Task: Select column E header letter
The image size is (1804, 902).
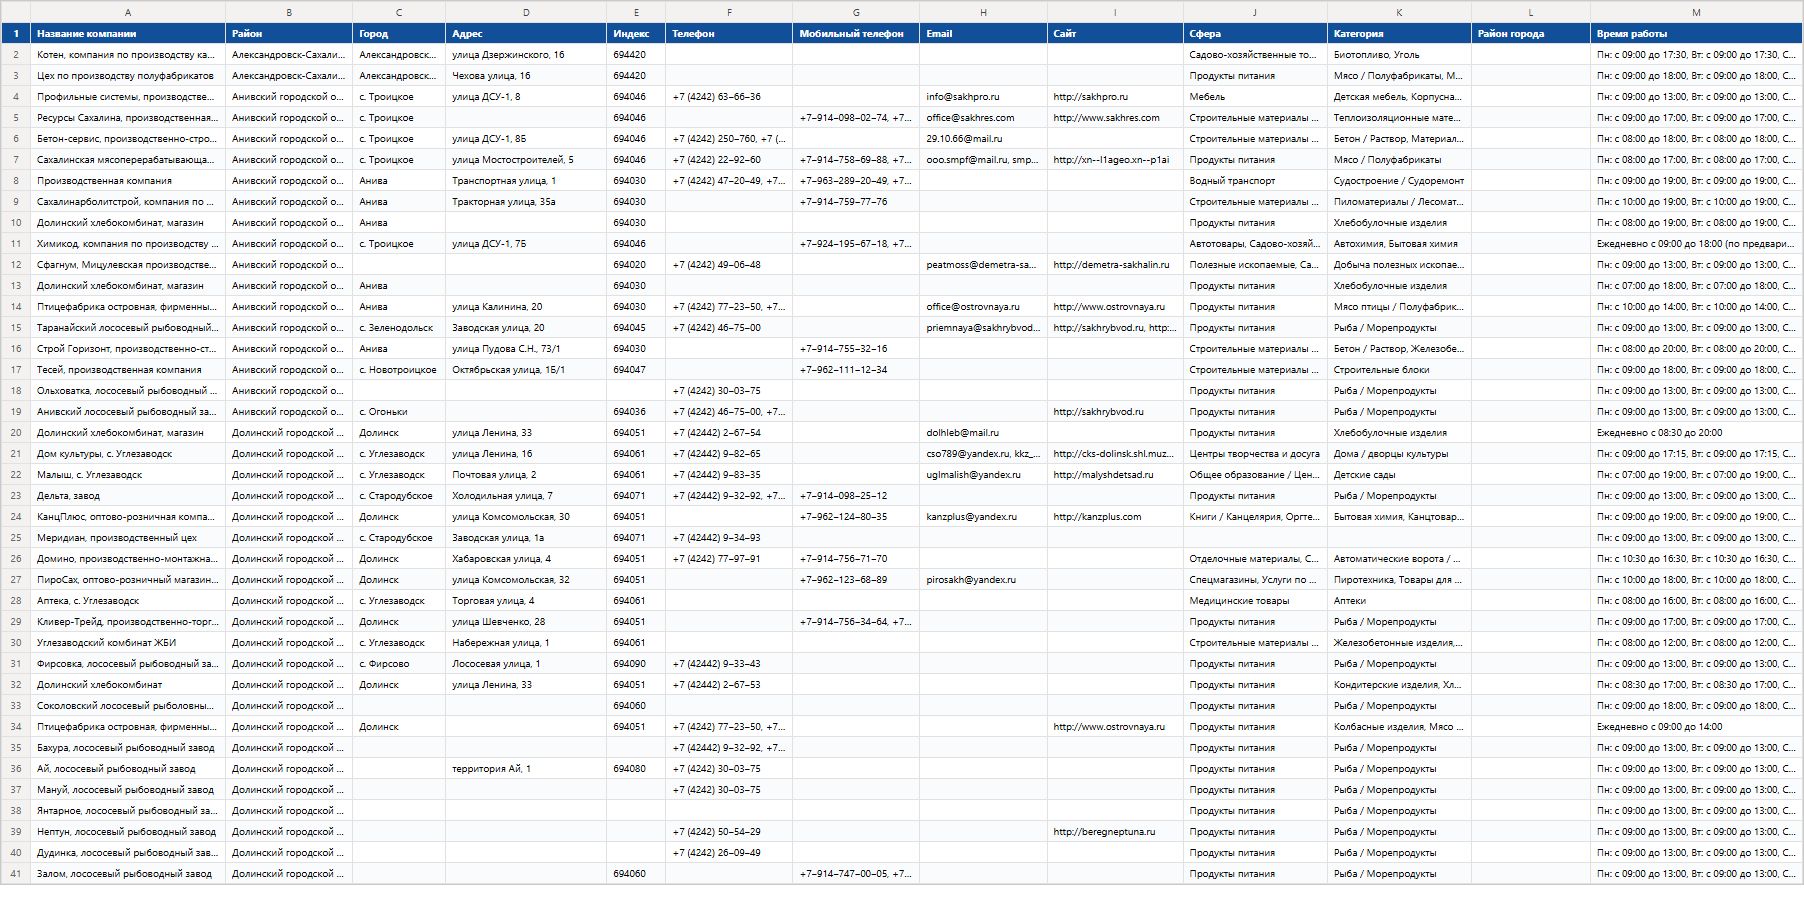Action: 636,12
